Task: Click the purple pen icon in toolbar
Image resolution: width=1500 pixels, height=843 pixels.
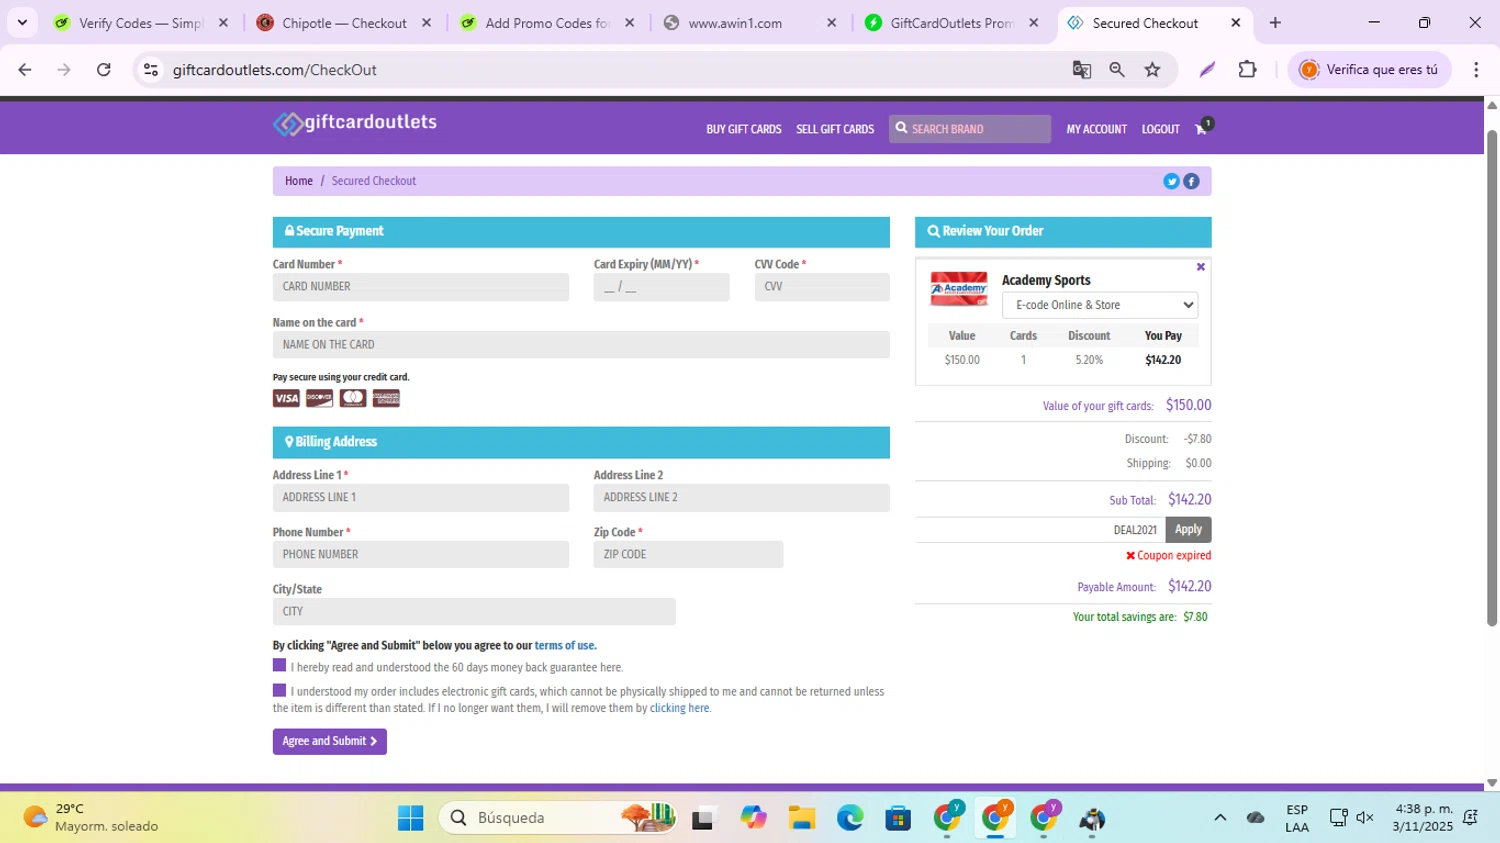Action: tap(1207, 69)
